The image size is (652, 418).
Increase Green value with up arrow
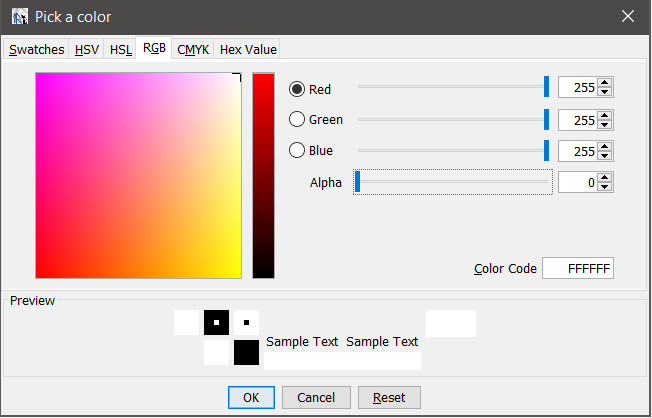604,115
